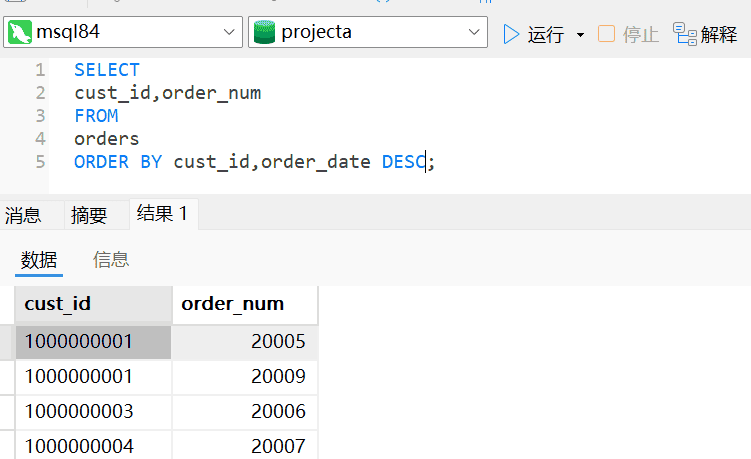
Task: Click line number 5 in the gutter
Action: pyautogui.click(x=40, y=162)
